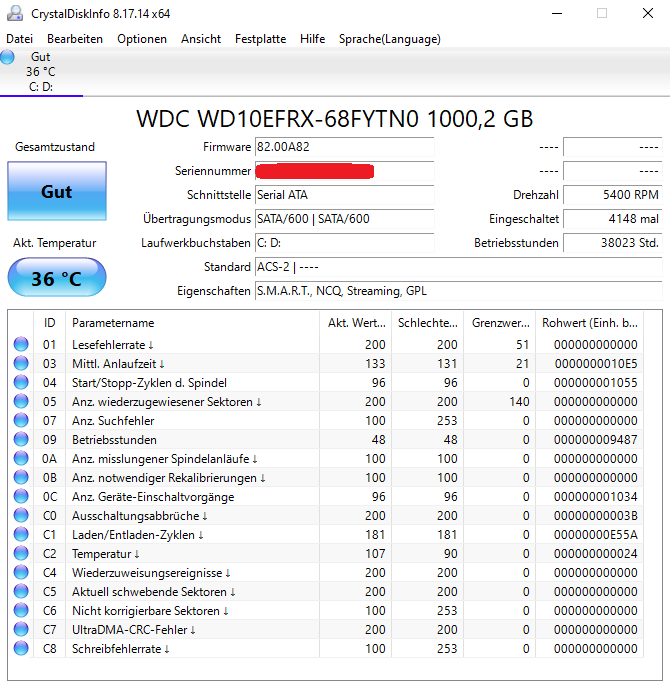Click the Schnittstelle field Serial ATA

click(344, 195)
